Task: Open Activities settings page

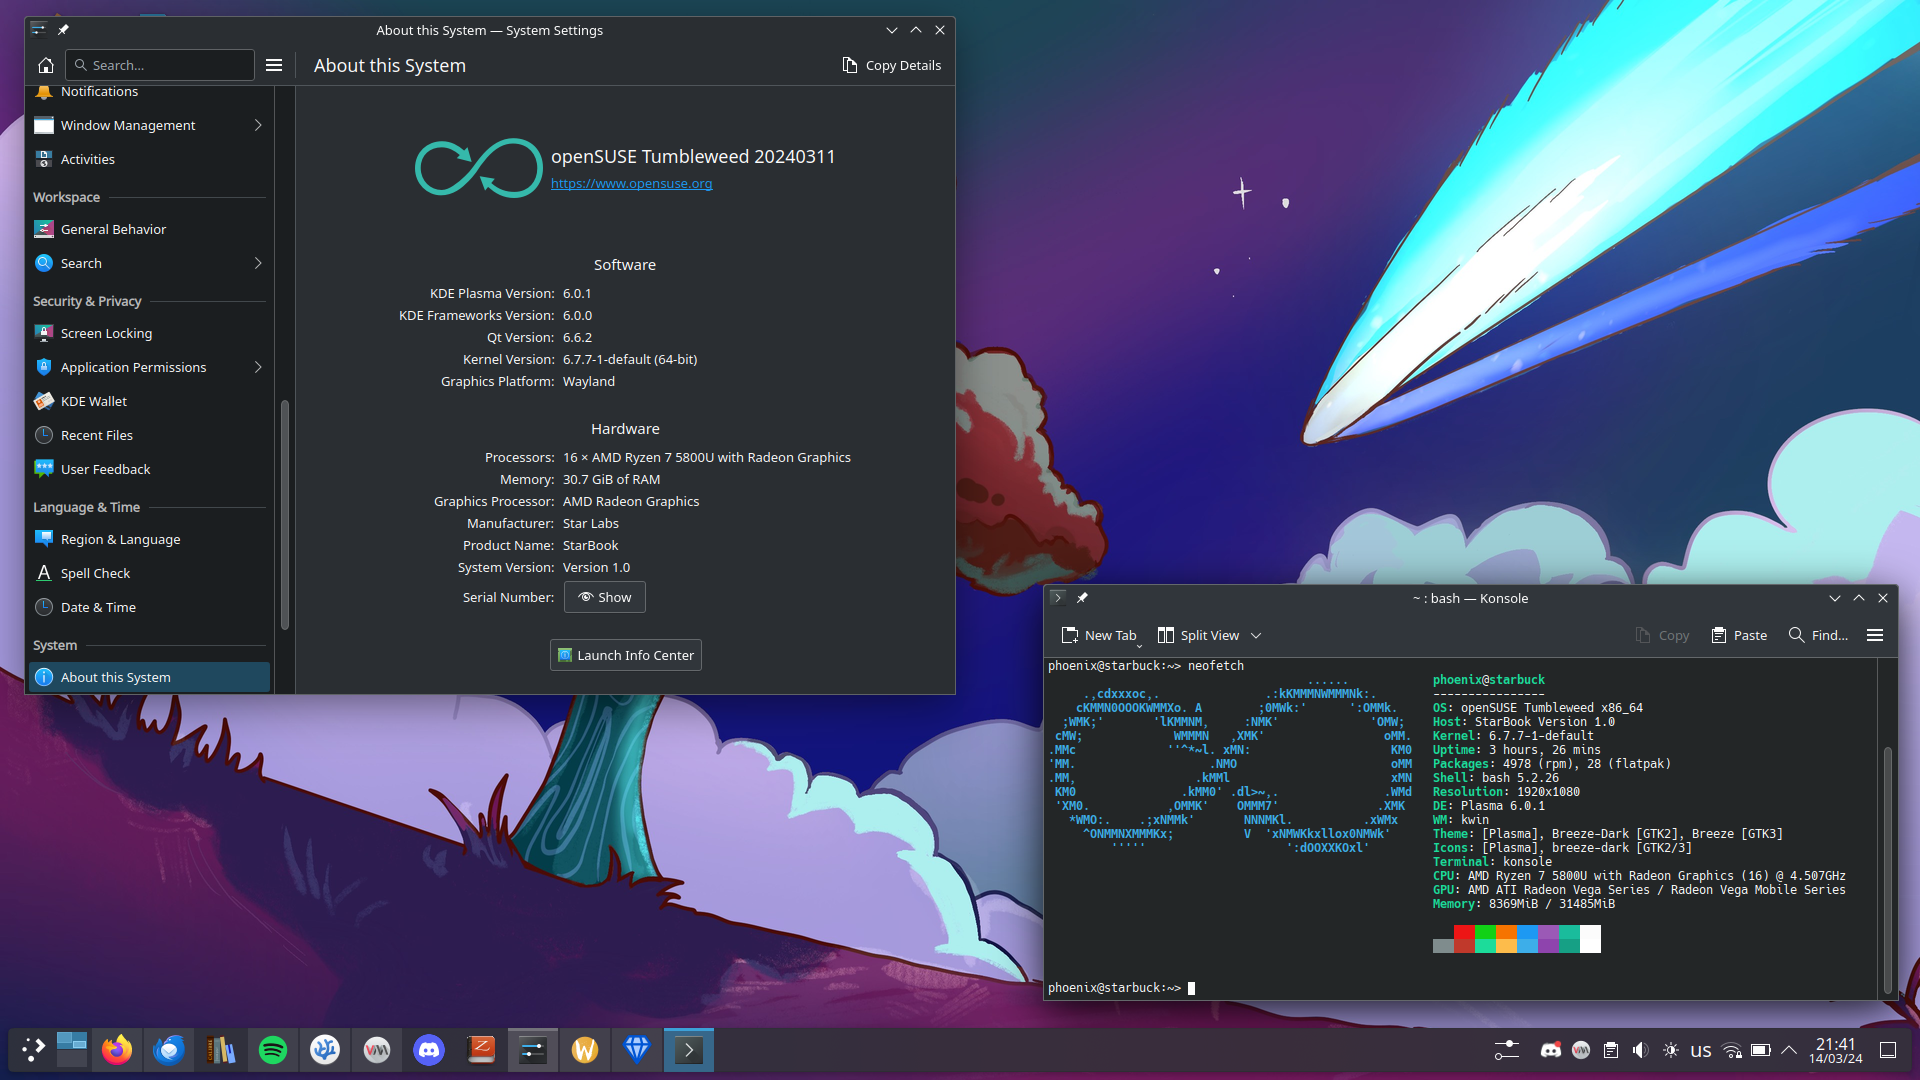Action: (150, 159)
